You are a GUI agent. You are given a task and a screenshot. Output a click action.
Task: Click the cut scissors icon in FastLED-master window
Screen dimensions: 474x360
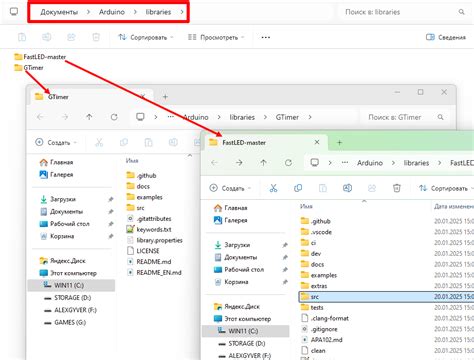[x=273, y=188]
